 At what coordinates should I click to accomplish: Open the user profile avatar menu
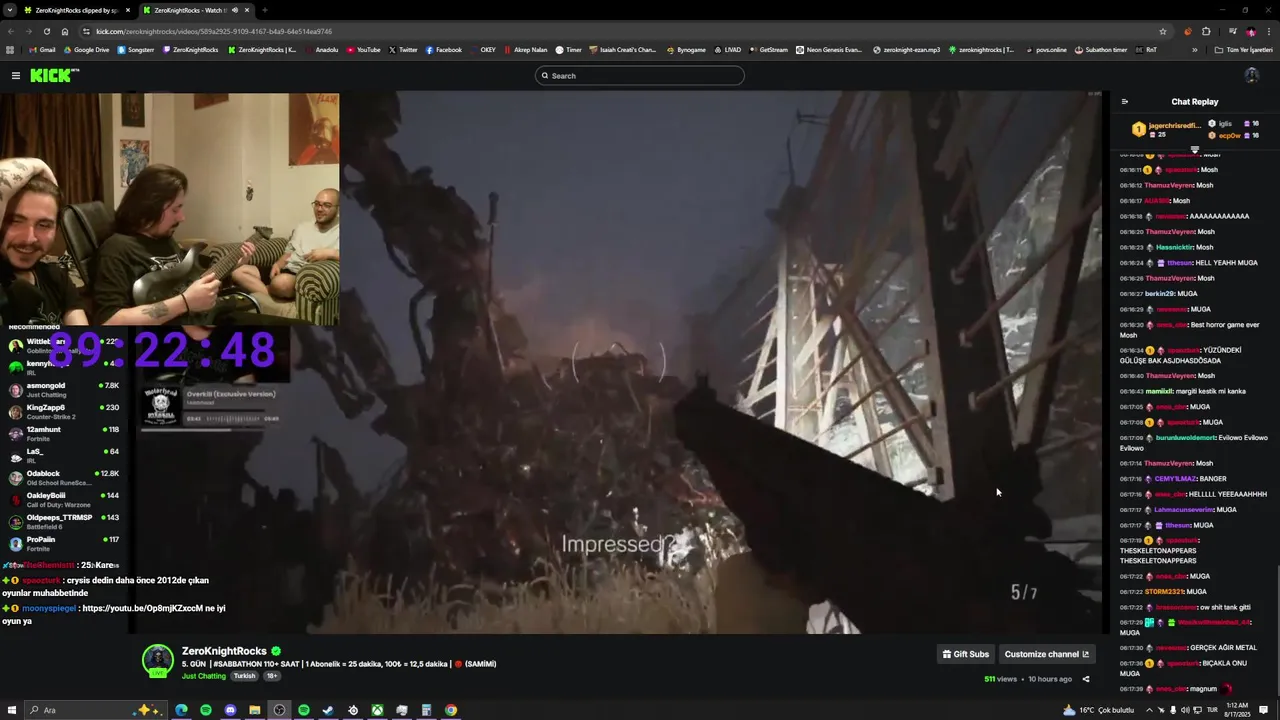[1251, 76]
